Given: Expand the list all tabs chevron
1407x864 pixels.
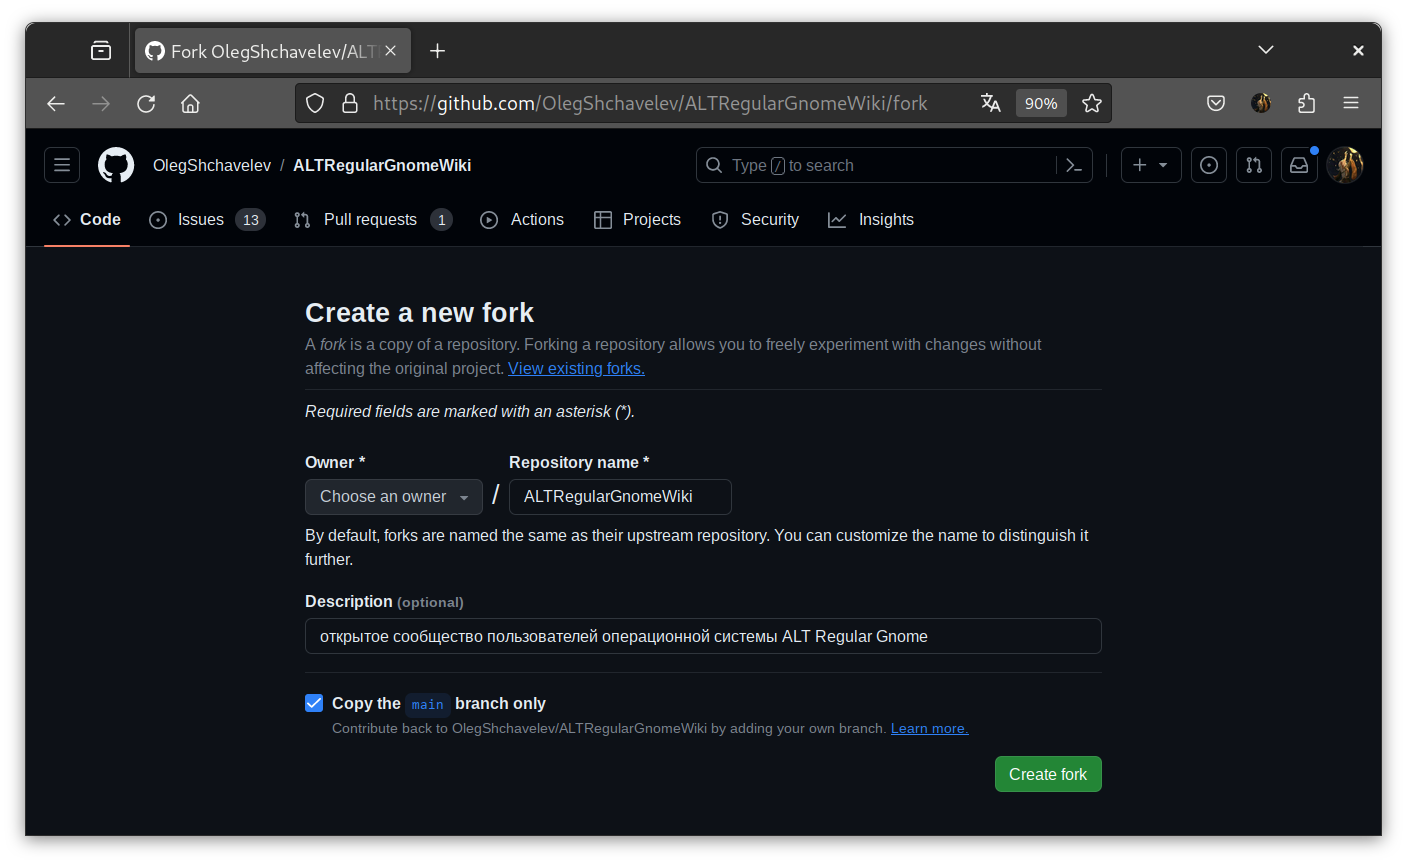Looking at the screenshot, I should coord(1266,50).
